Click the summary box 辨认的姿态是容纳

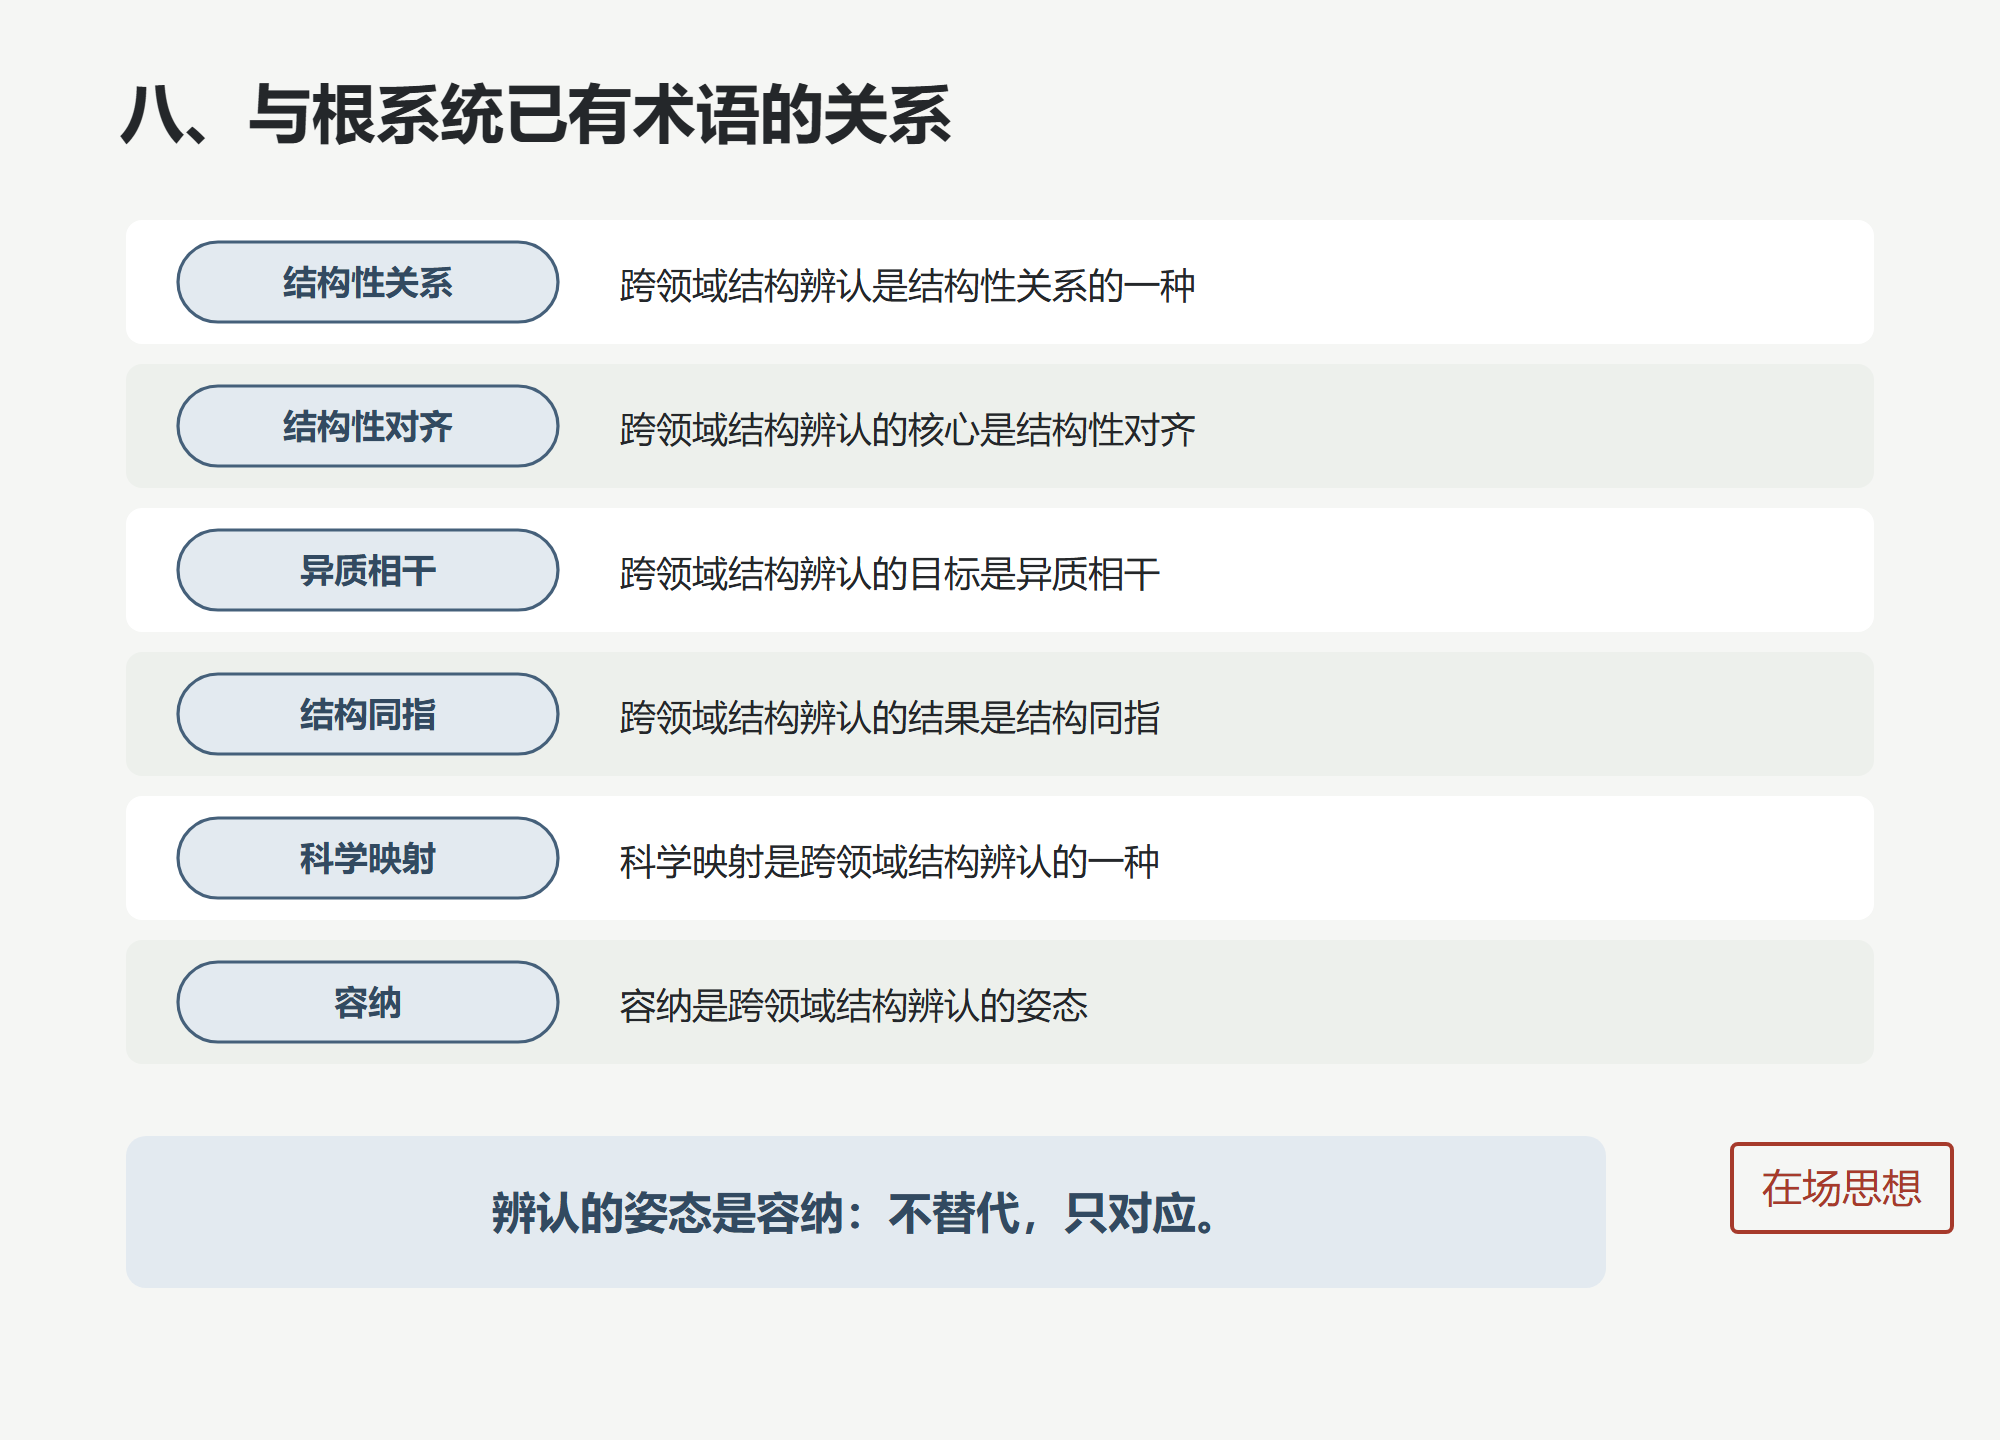(866, 1212)
